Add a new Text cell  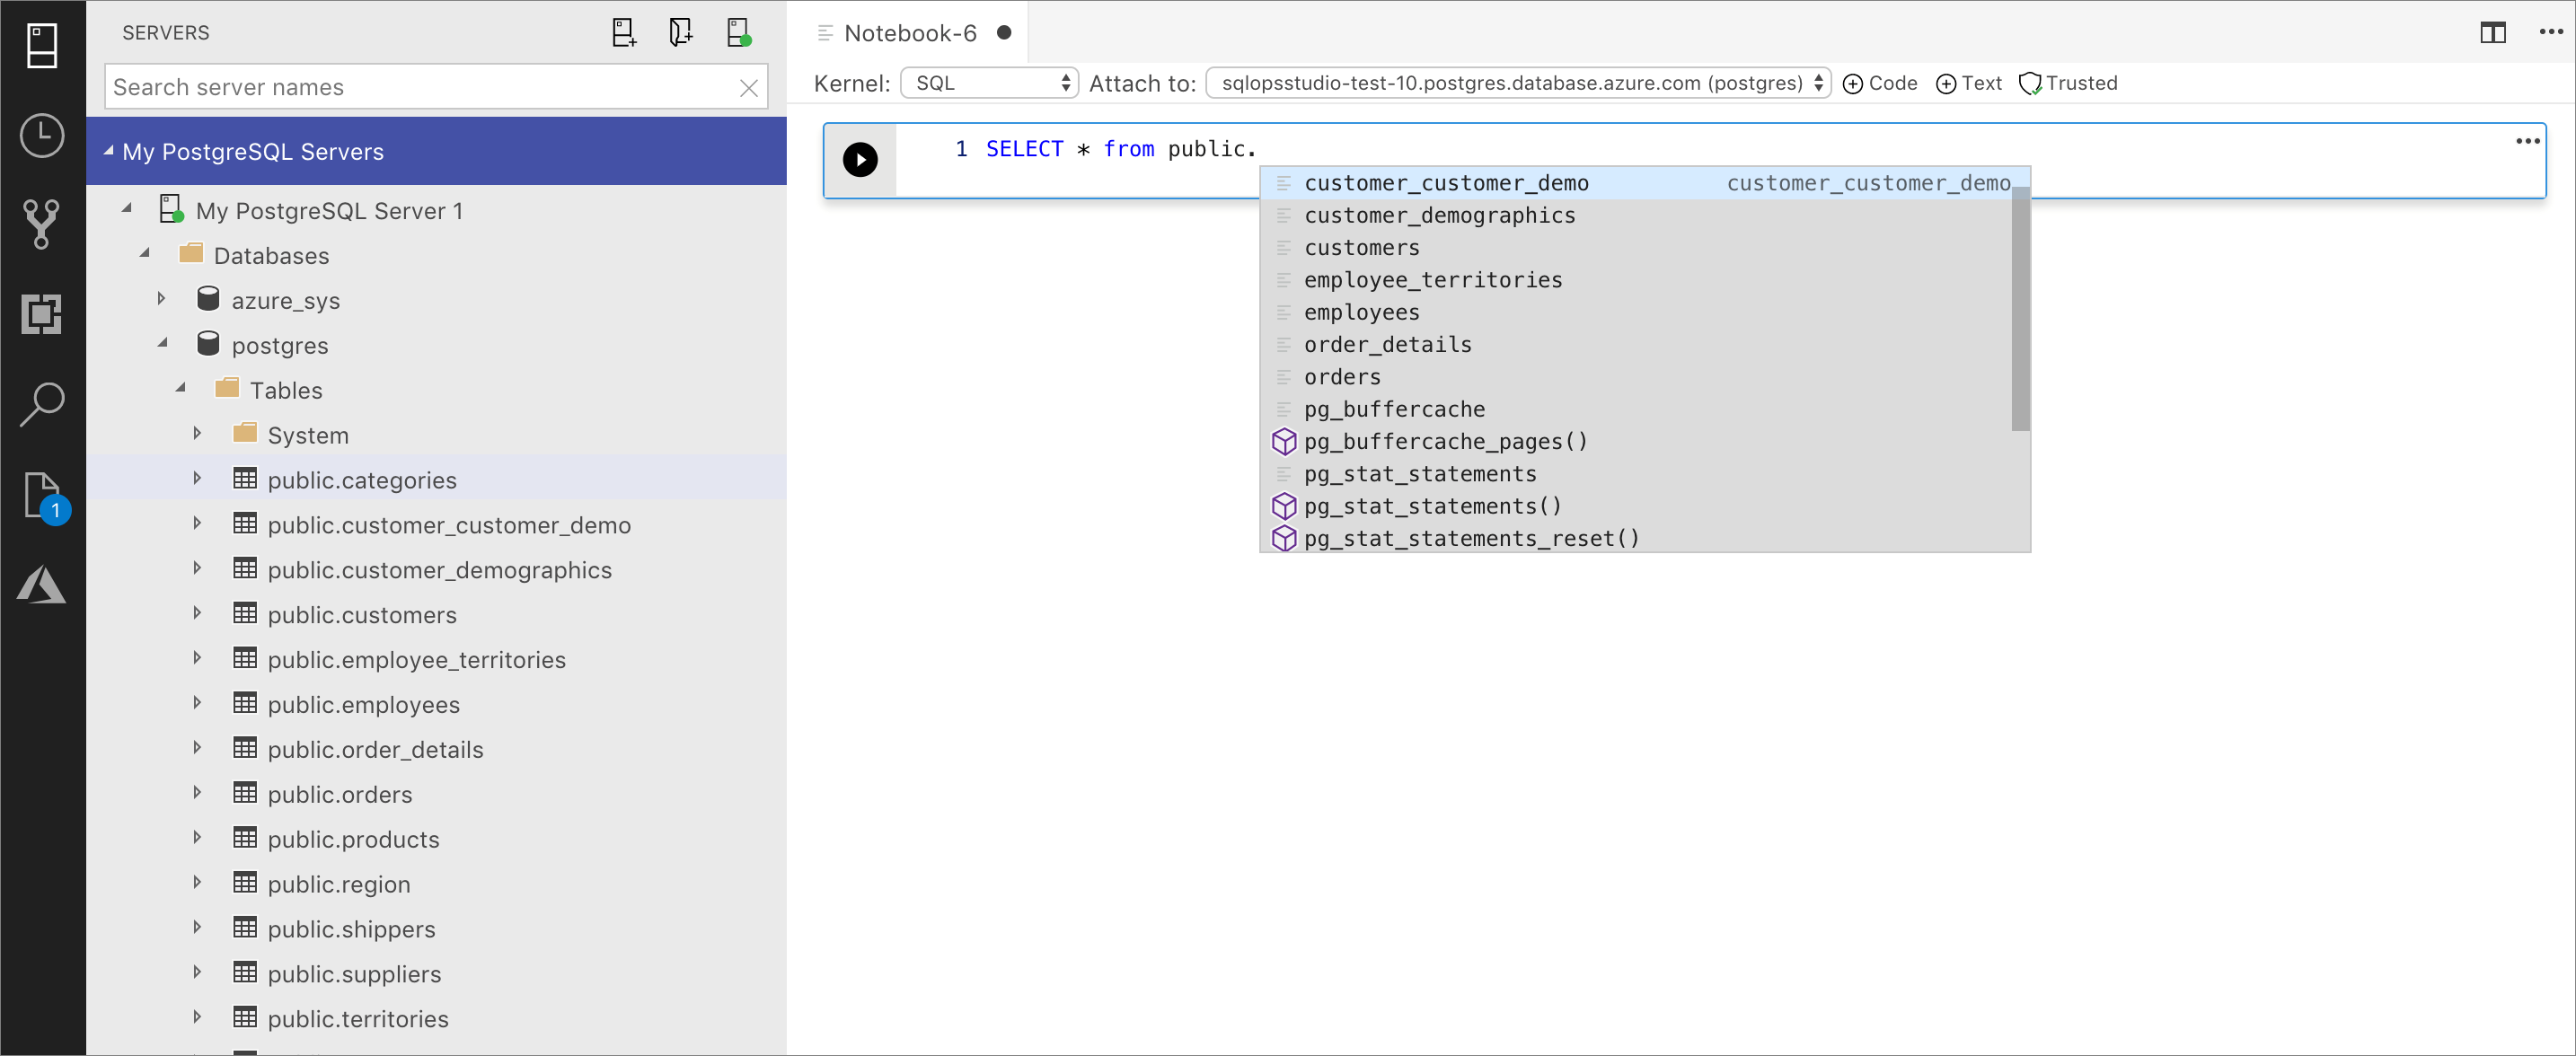(x=1968, y=83)
